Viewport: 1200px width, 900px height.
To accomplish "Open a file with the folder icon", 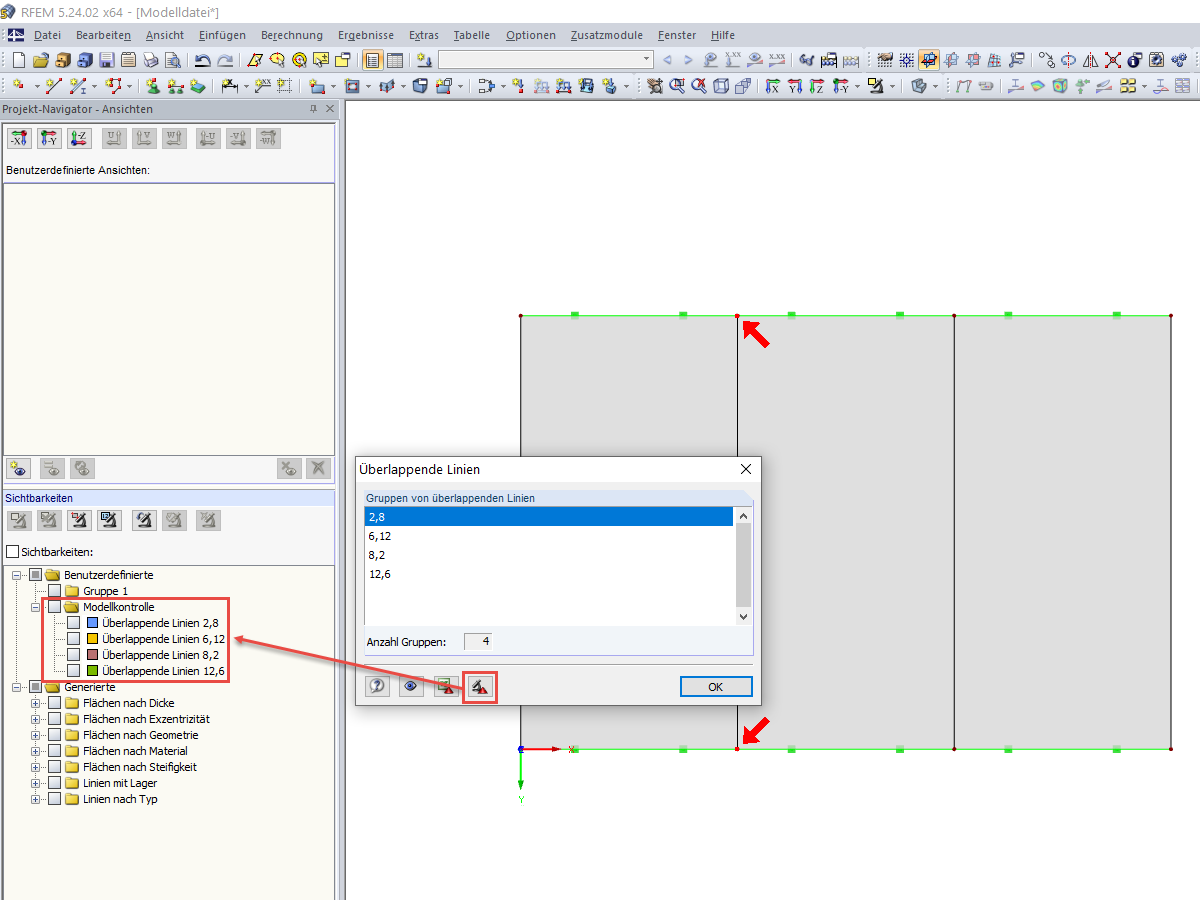I will point(41,60).
